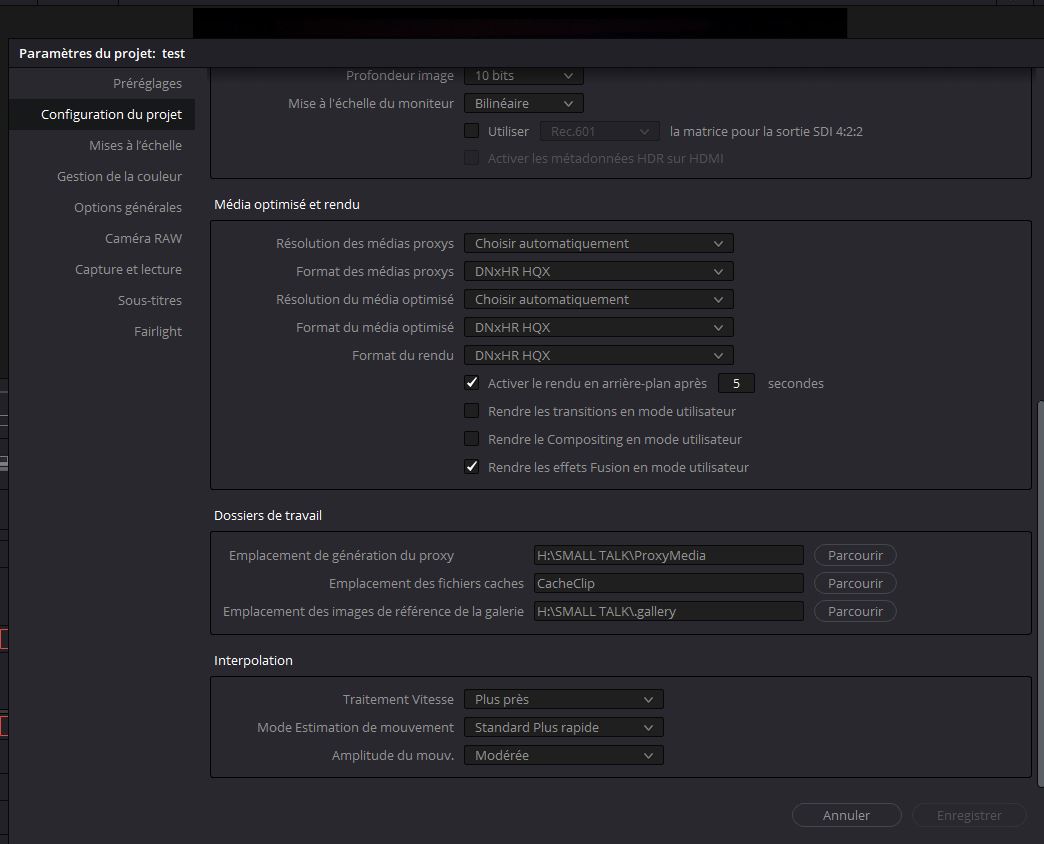Select Gestion de la couleur in sidebar
The height and width of the screenshot is (844, 1044).
[x=119, y=176]
